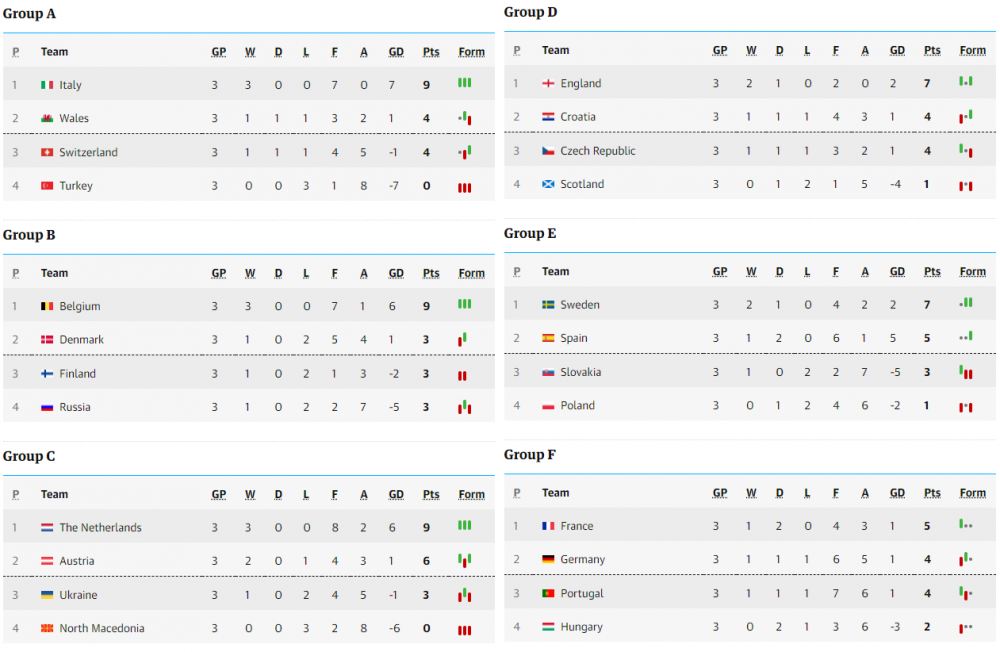Screen dimensions: 1000x652
Task: Click the Italy flag icon in Group A
Action: click(47, 85)
